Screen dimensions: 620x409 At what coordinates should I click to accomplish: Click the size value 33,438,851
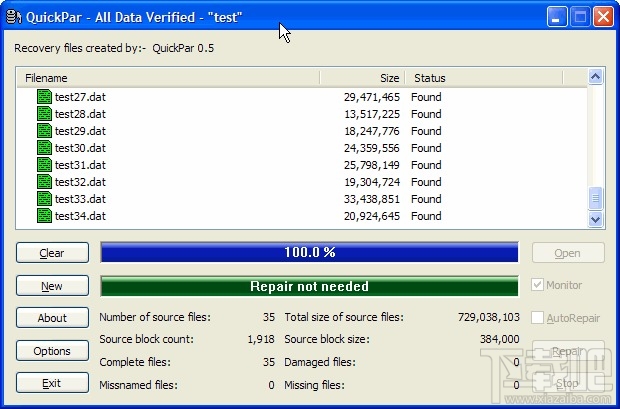click(x=372, y=199)
